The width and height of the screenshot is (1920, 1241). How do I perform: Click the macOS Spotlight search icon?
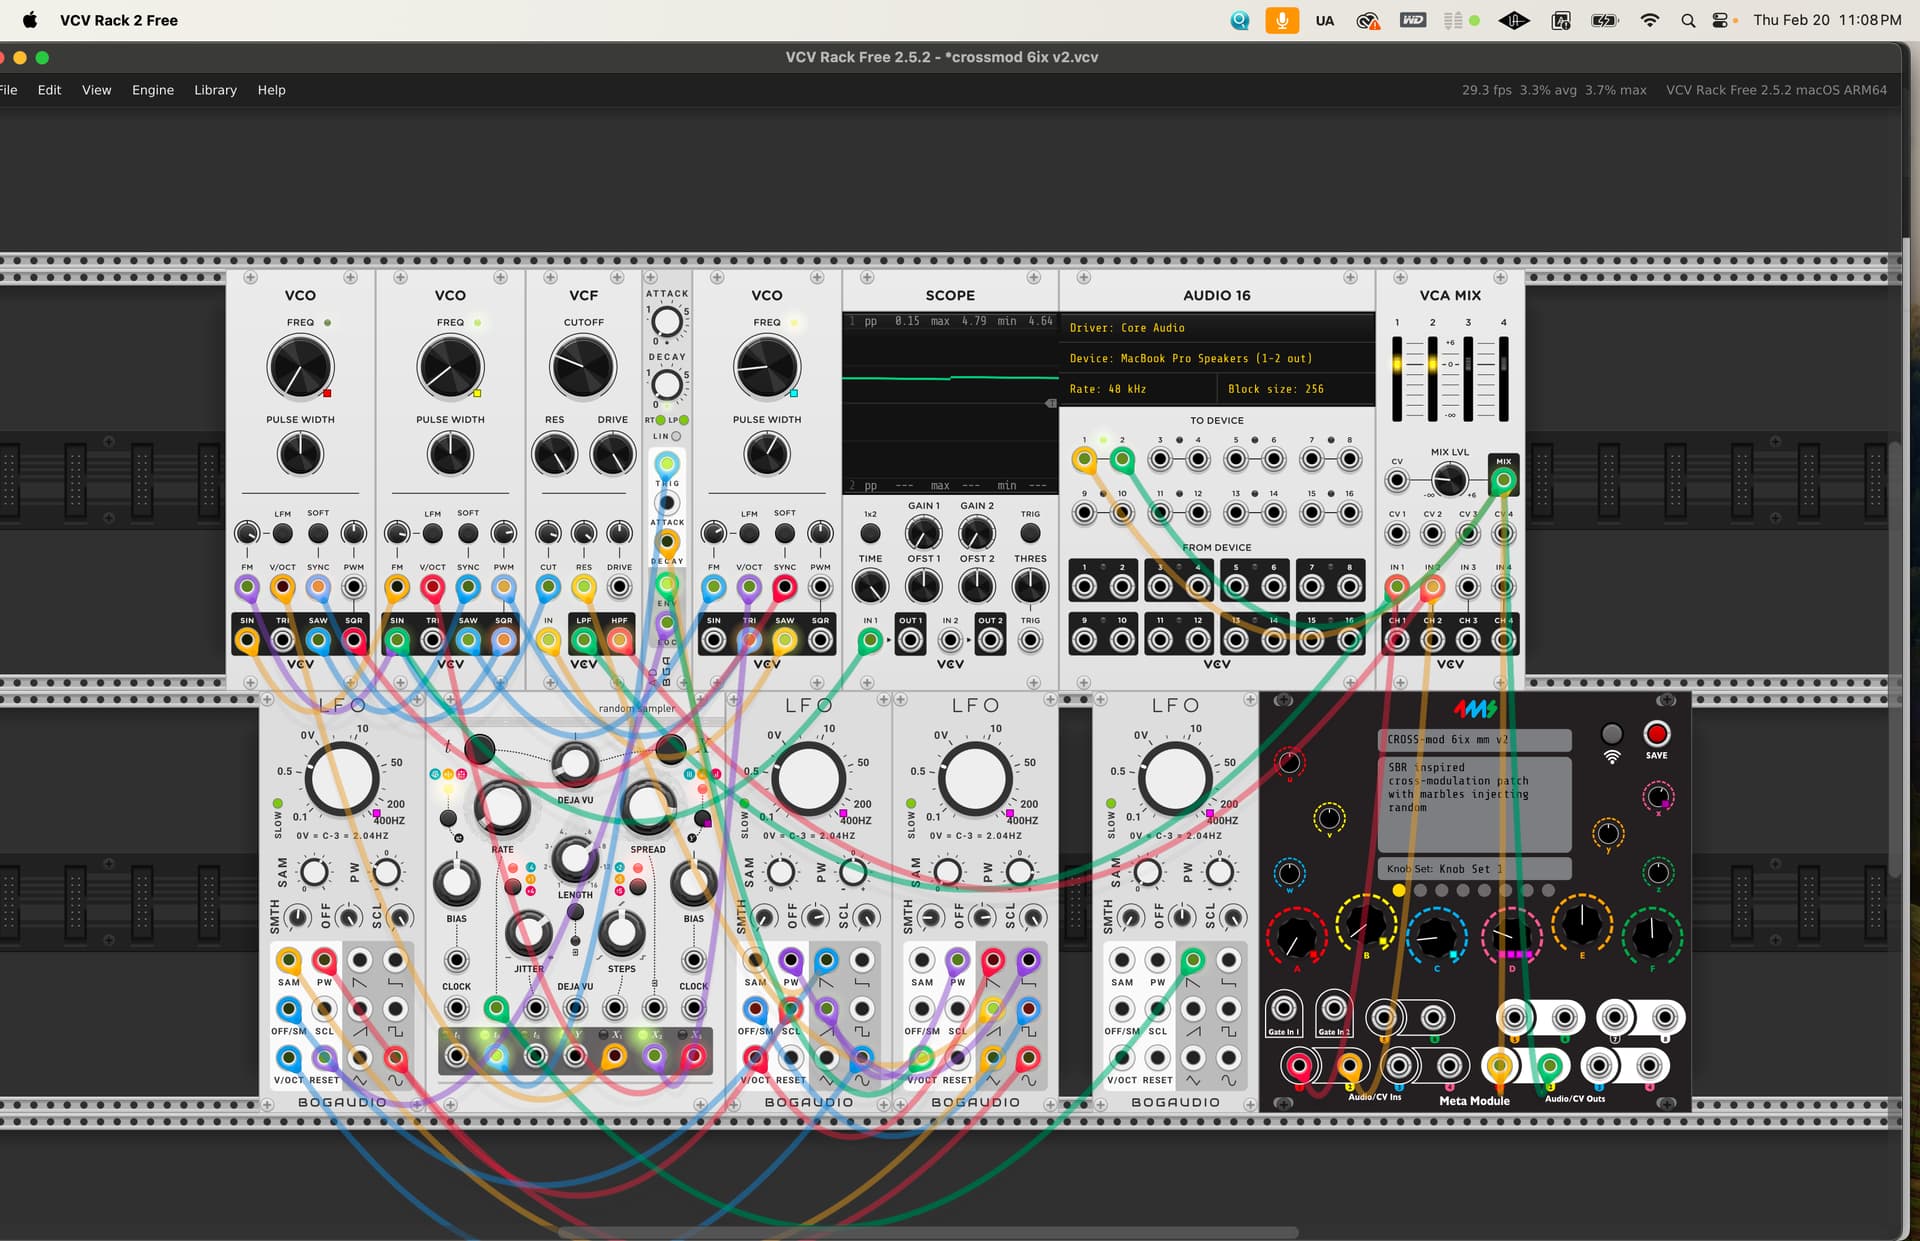tap(1688, 20)
